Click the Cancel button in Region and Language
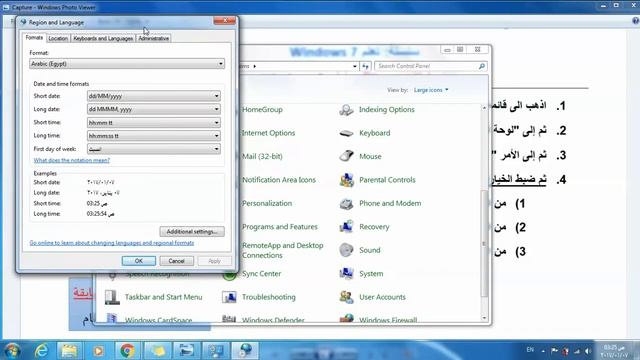The image size is (640, 360). 176,261
